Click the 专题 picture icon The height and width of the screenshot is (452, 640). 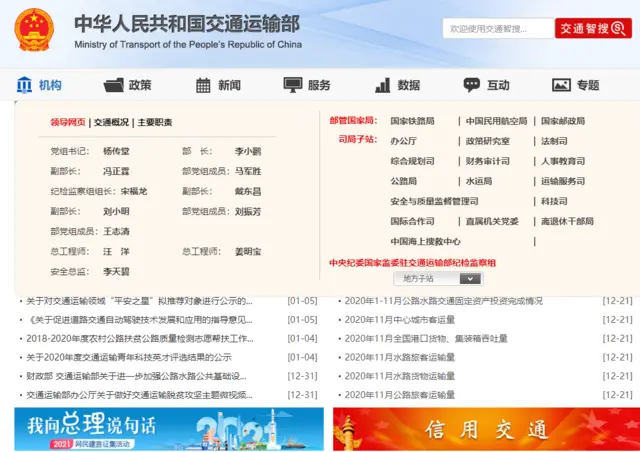(x=561, y=85)
